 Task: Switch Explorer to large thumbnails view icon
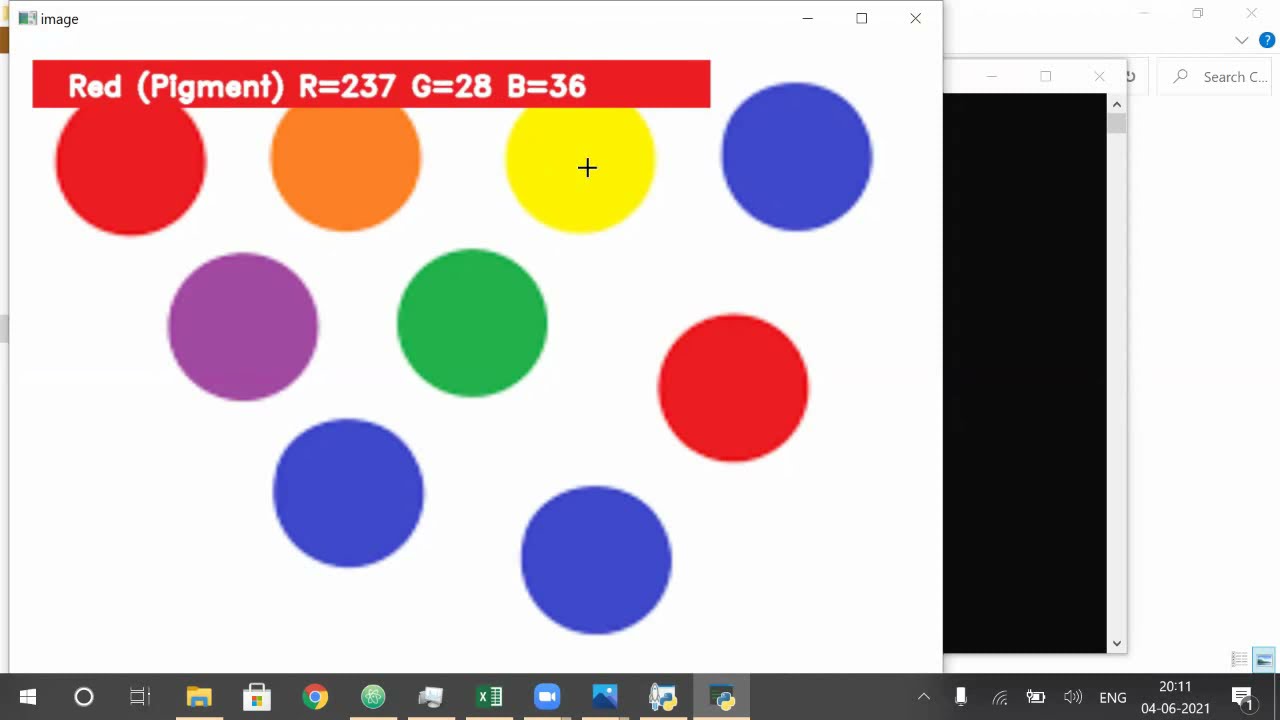(x=1264, y=660)
